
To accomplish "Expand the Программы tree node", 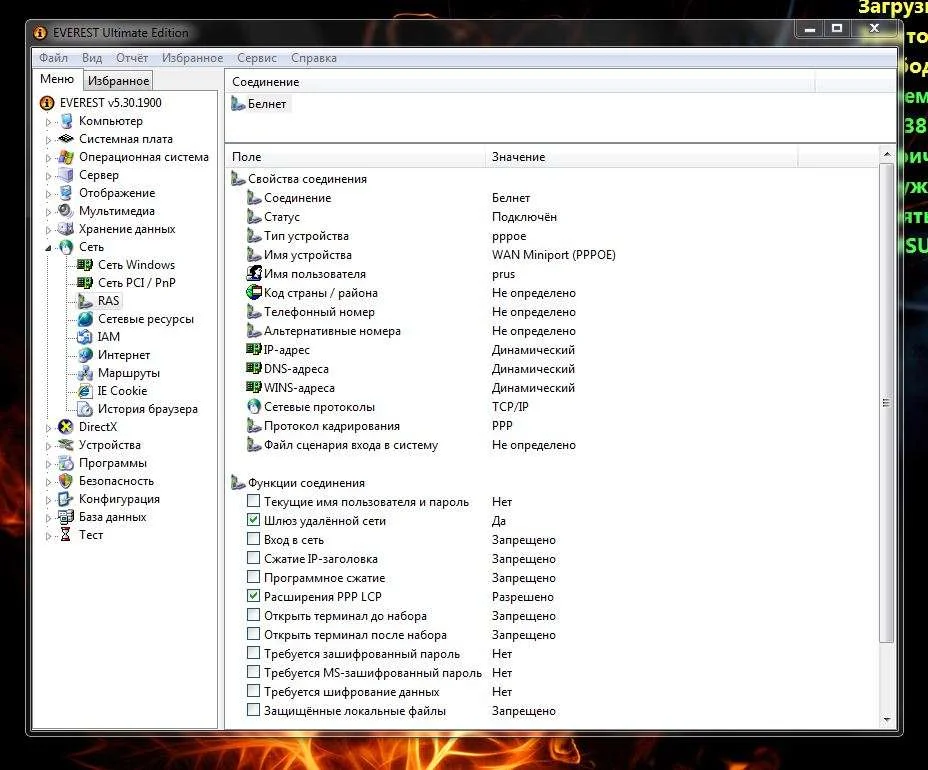I will (47, 463).
